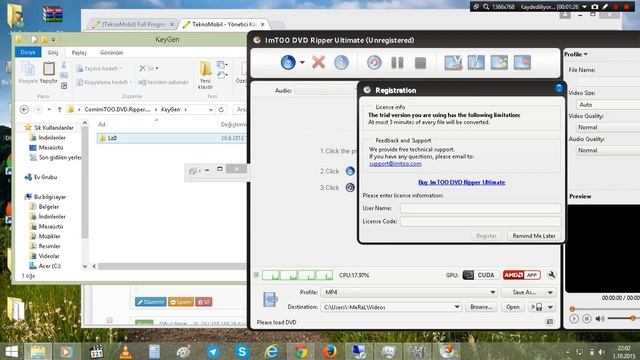640x360 pixels.
Task: Click the Remind Me Later button
Action: (x=534, y=236)
